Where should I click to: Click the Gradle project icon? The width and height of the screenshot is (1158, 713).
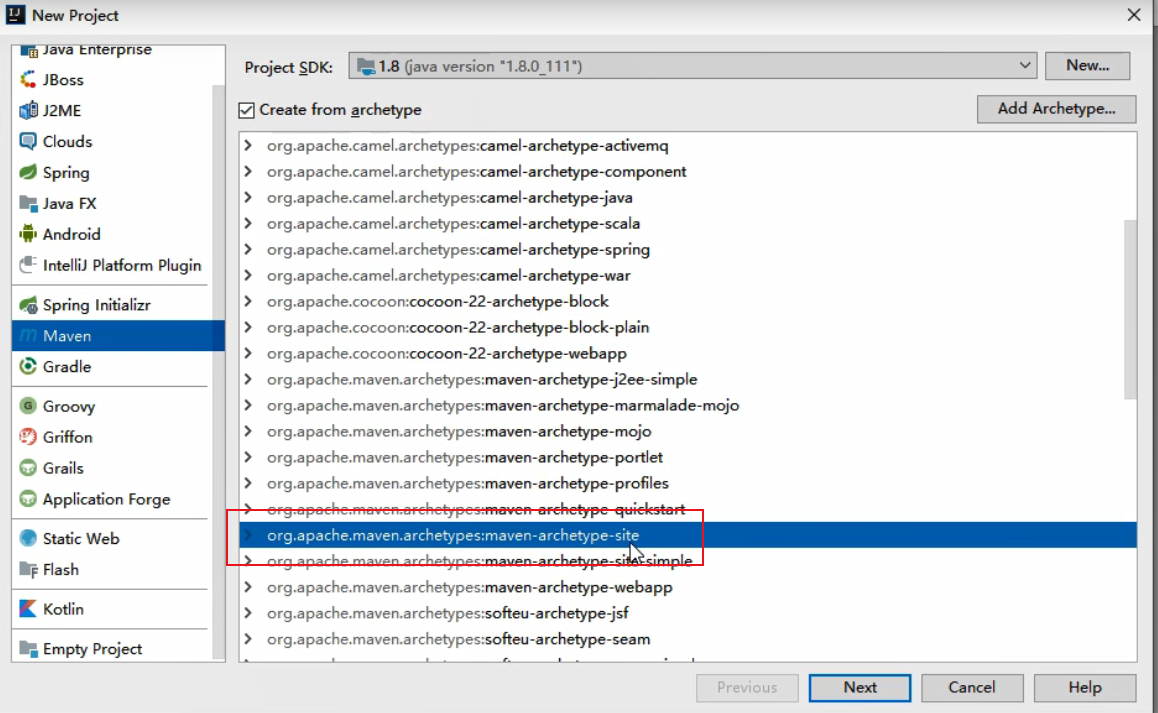pos(28,367)
